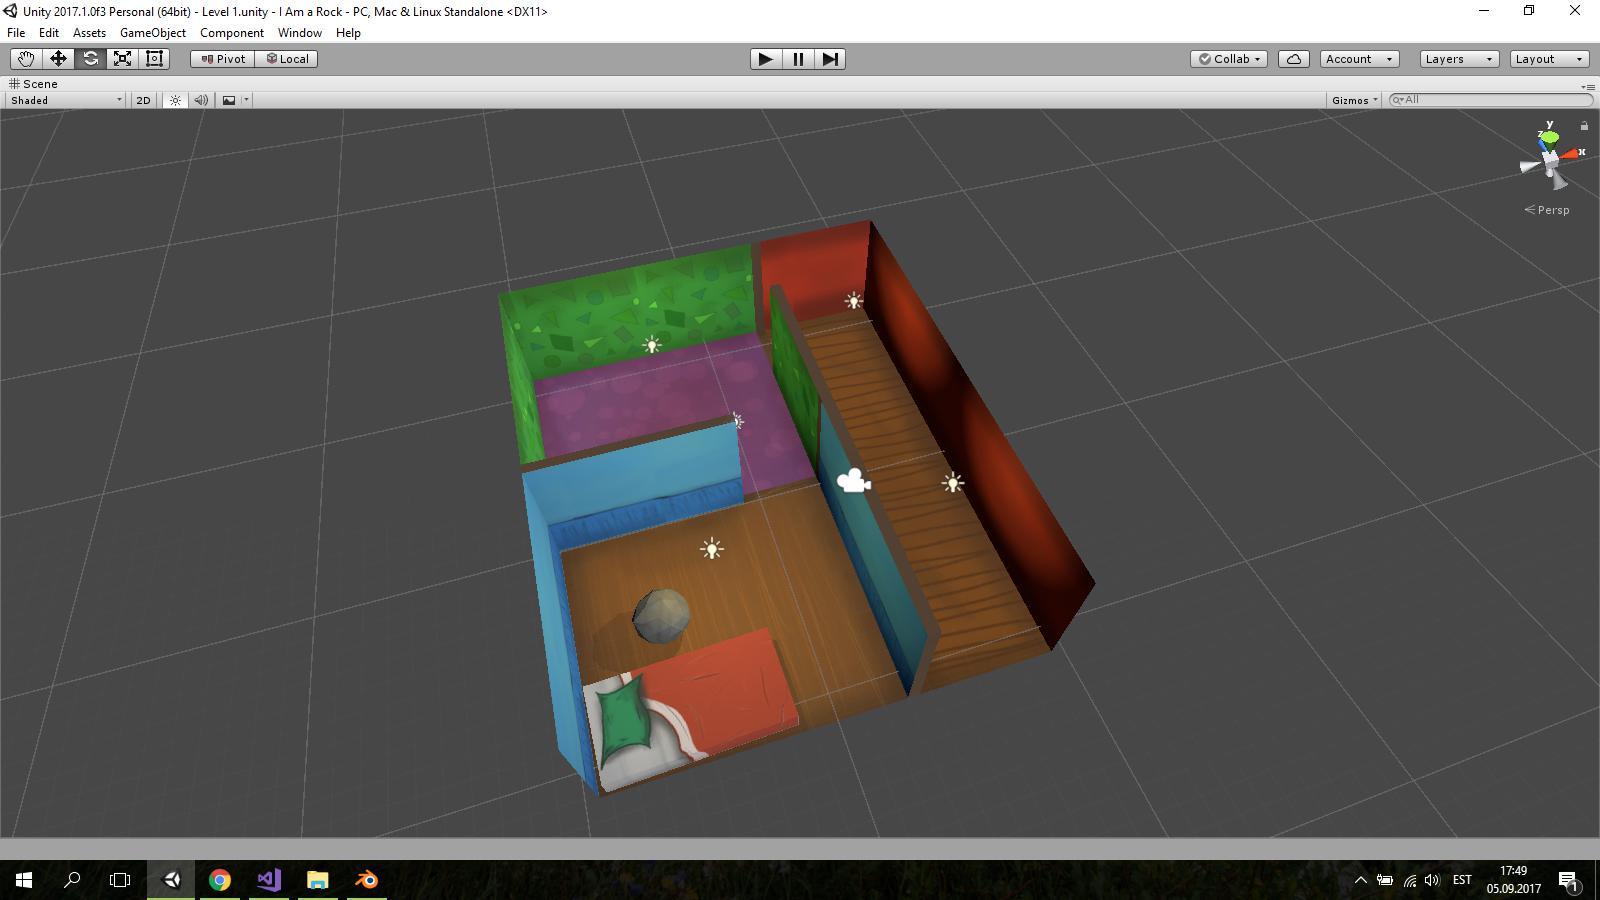Expand the Gizmos dropdown
Screen dimensions: 1600x900
[x=1354, y=100]
